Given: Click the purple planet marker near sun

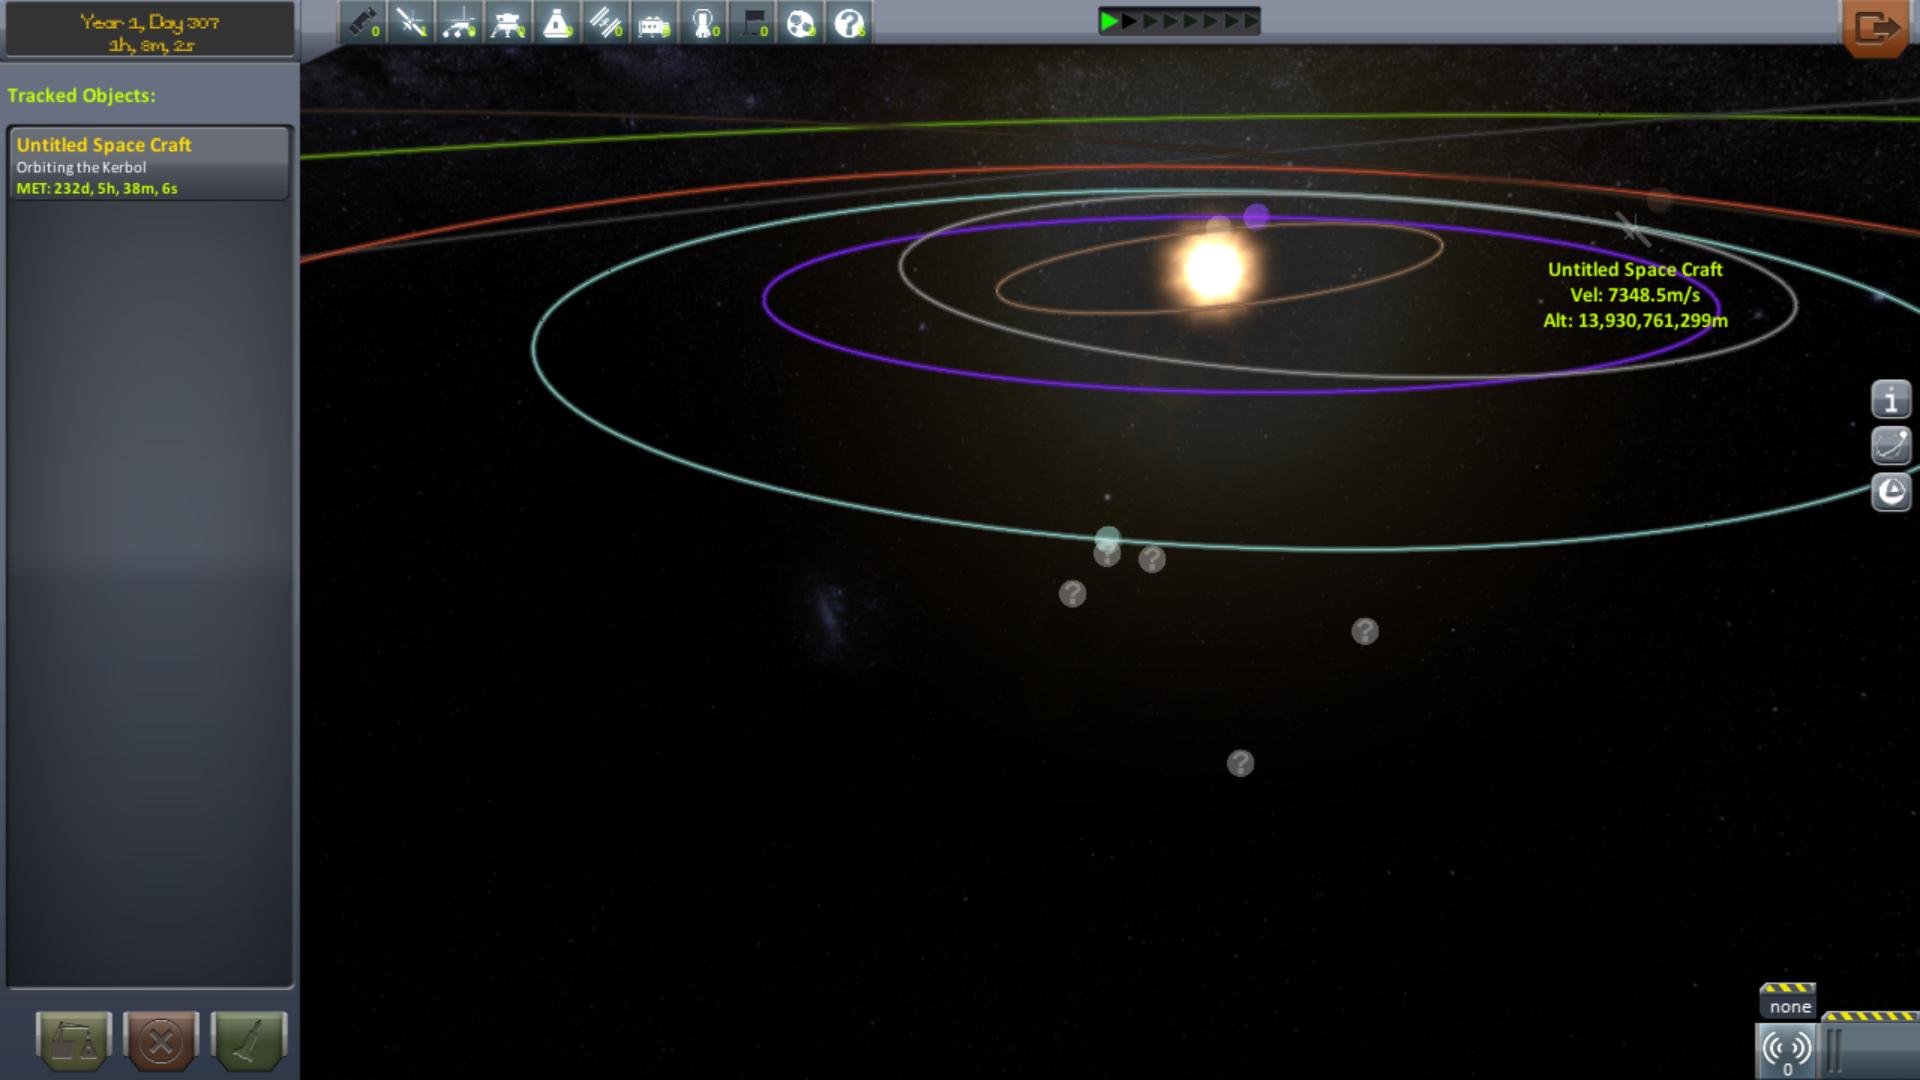Looking at the screenshot, I should coord(1256,216).
